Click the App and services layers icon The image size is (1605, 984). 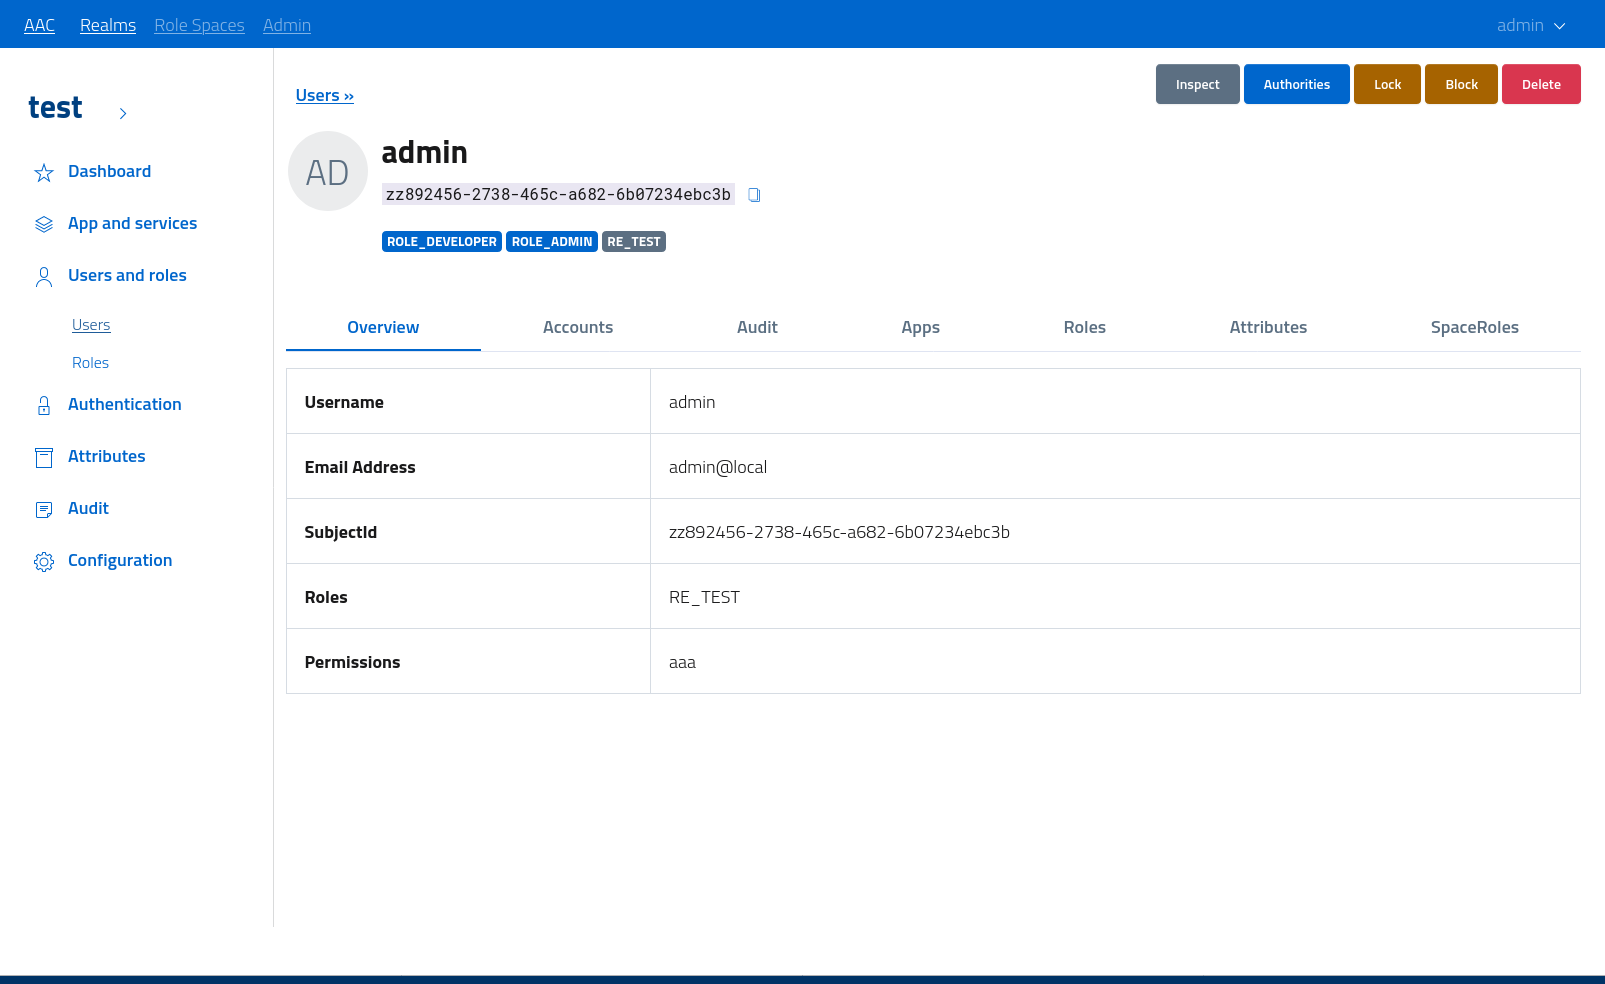click(44, 224)
